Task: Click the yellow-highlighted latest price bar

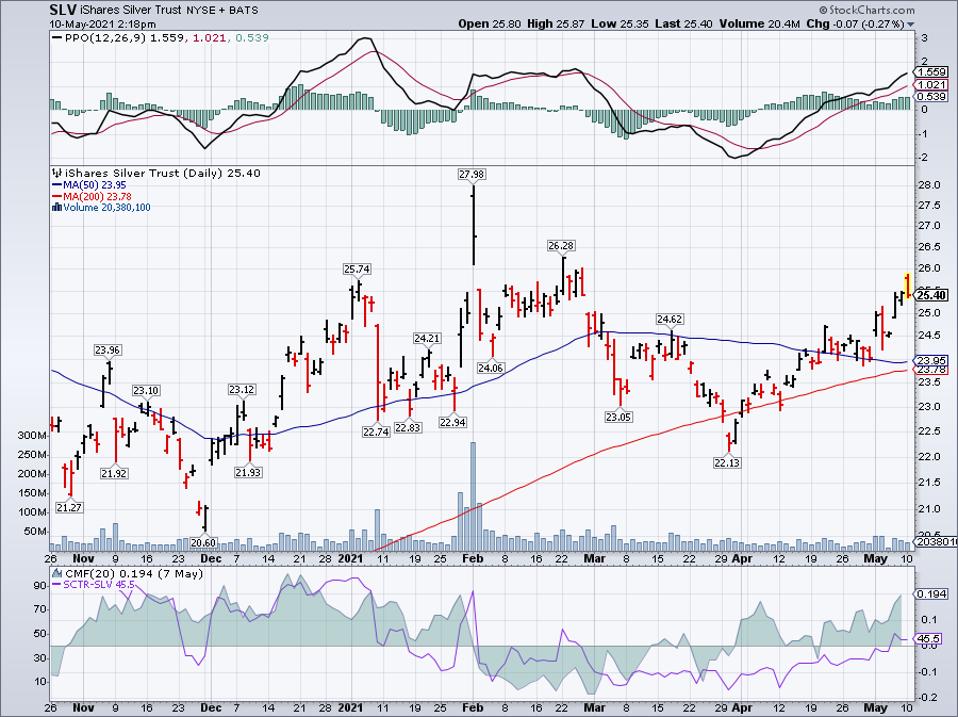Action: pyautogui.click(x=908, y=286)
